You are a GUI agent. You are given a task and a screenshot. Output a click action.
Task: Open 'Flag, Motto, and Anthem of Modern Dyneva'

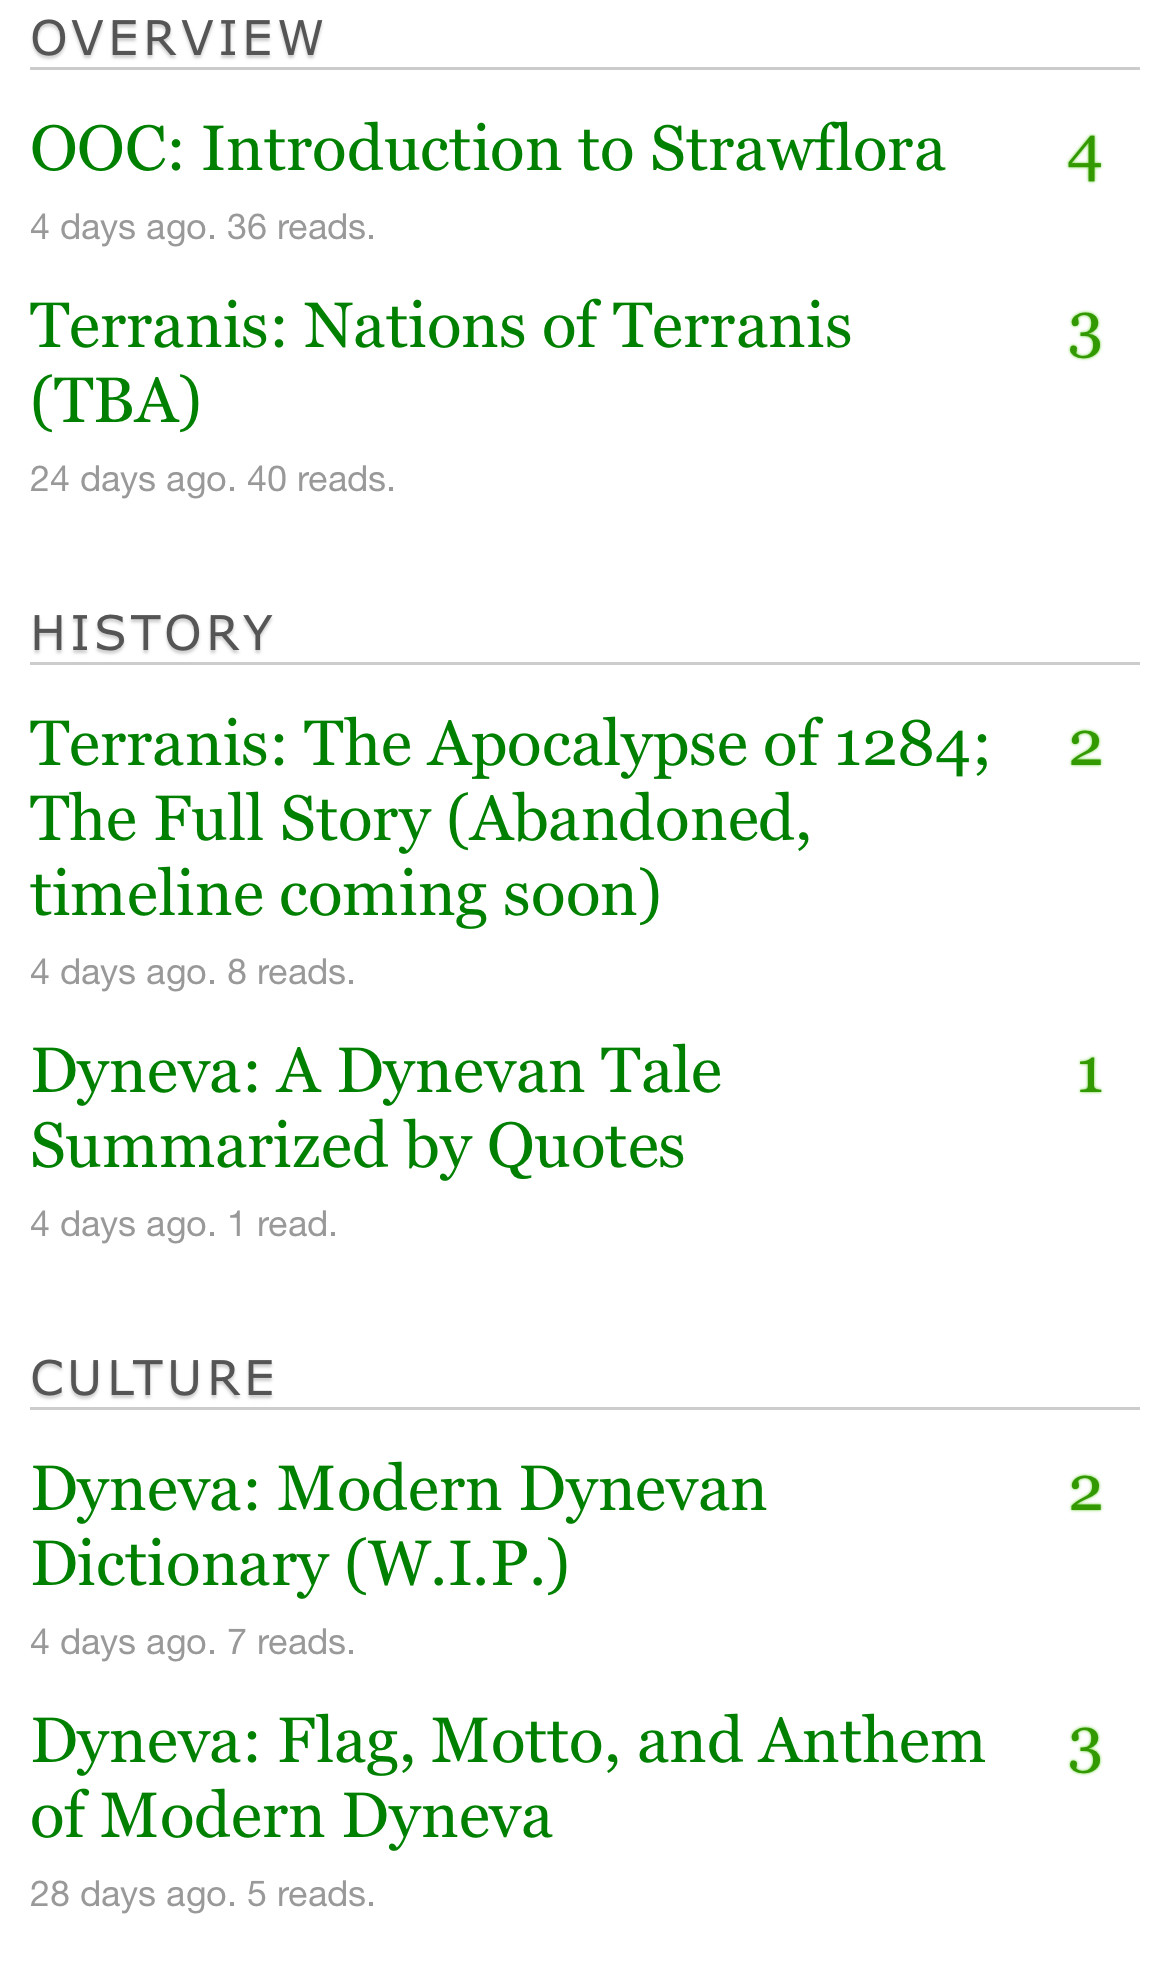point(507,1778)
